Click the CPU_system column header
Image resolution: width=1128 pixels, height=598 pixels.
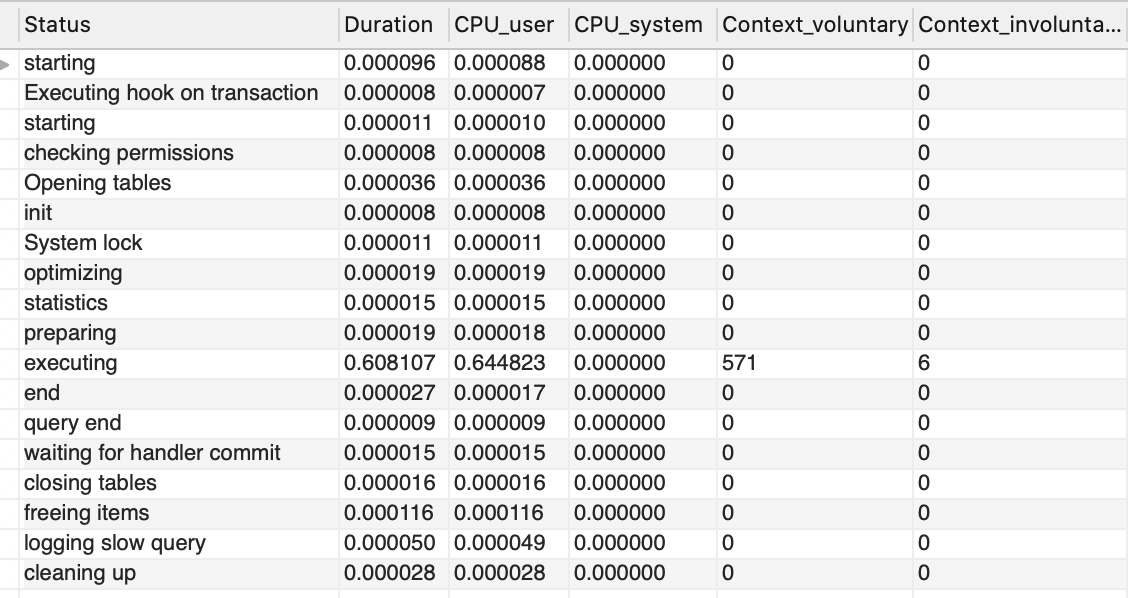point(638,25)
